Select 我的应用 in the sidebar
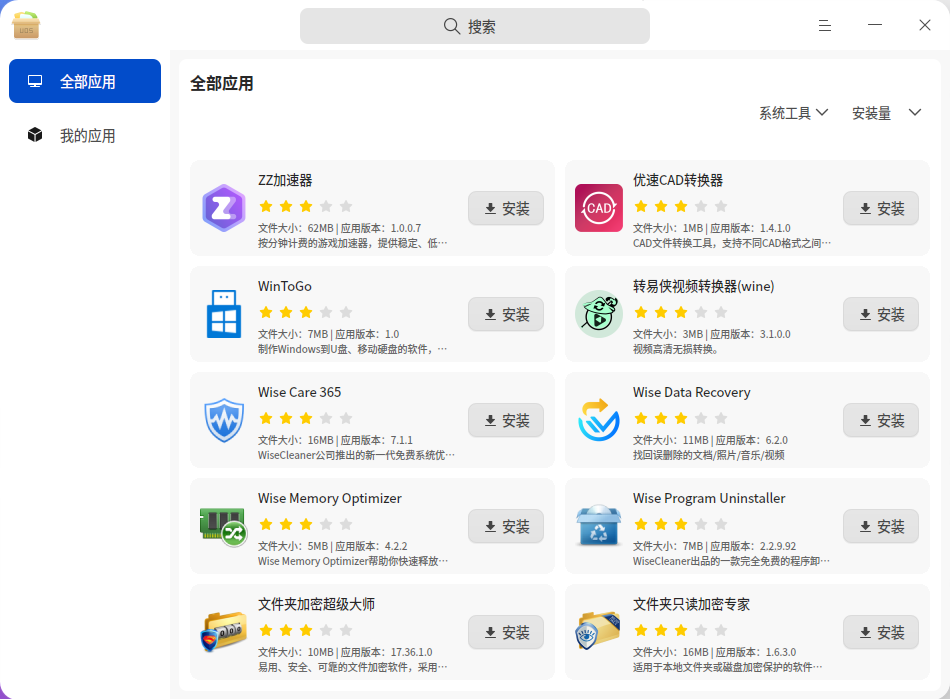This screenshot has height=699, width=950. [x=85, y=135]
